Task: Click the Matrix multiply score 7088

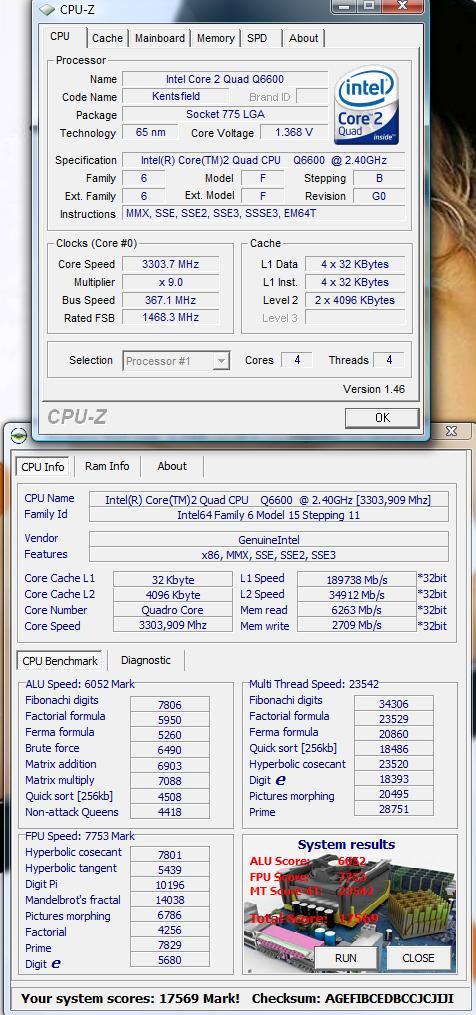Action: (x=170, y=781)
